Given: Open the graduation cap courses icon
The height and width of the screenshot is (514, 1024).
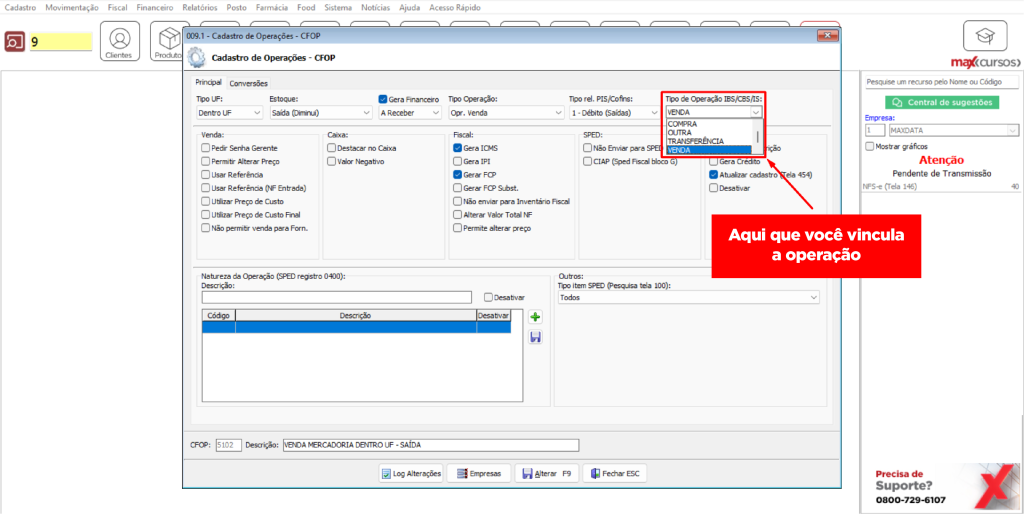Looking at the screenshot, I should tap(984, 39).
